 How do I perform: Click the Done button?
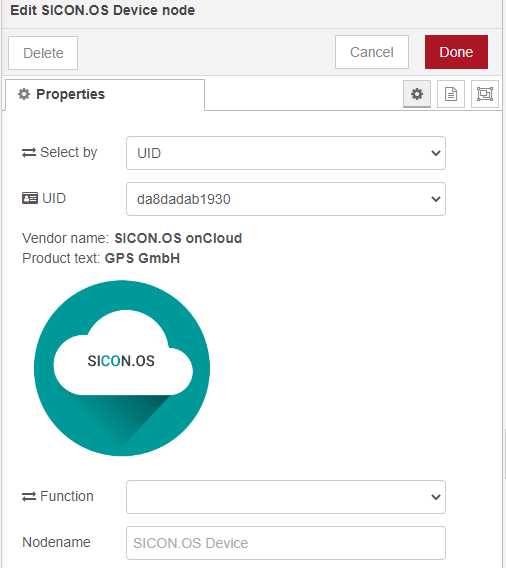pyautogui.click(x=456, y=52)
